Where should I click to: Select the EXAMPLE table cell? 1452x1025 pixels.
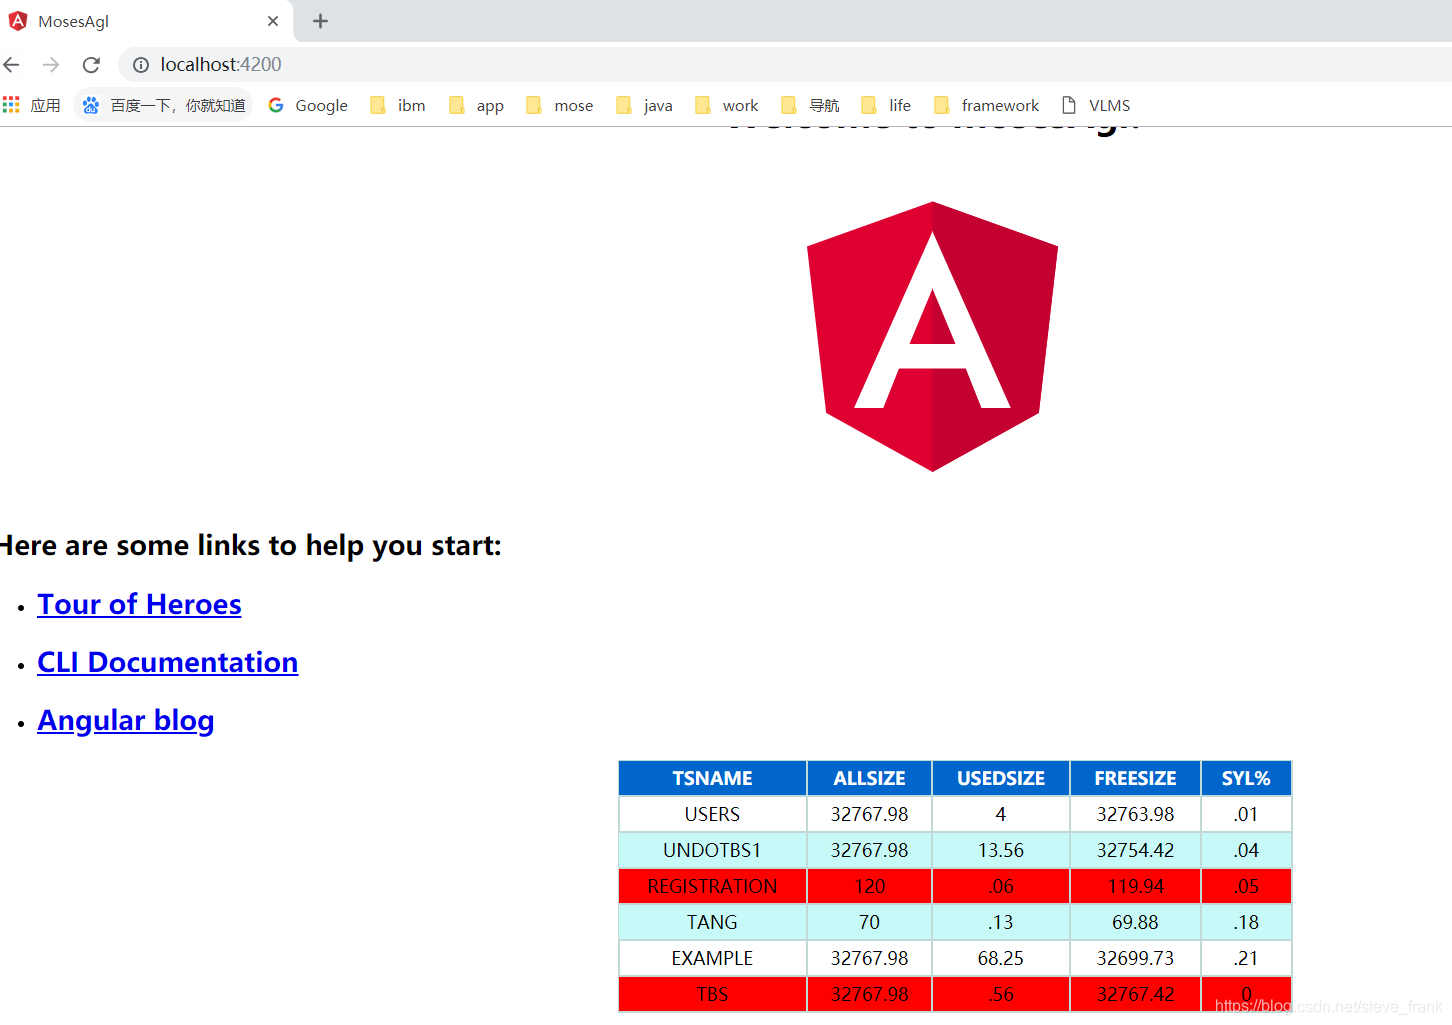[x=713, y=958]
